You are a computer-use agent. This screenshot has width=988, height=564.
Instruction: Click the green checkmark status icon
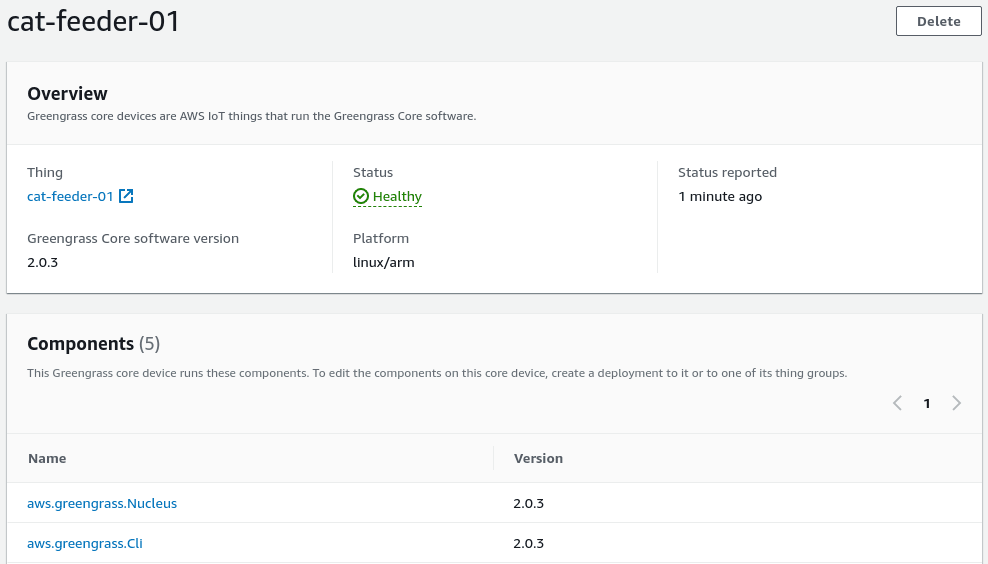click(x=361, y=197)
